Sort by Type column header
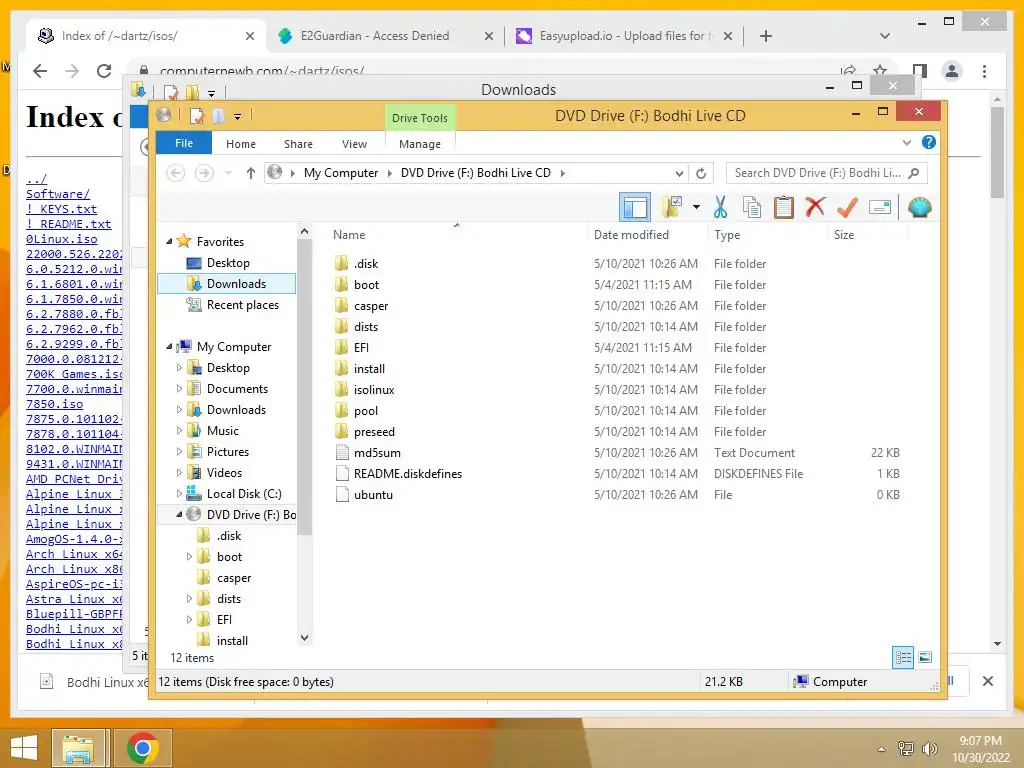Screen dimensions: 1024x768 [x=767, y=234]
